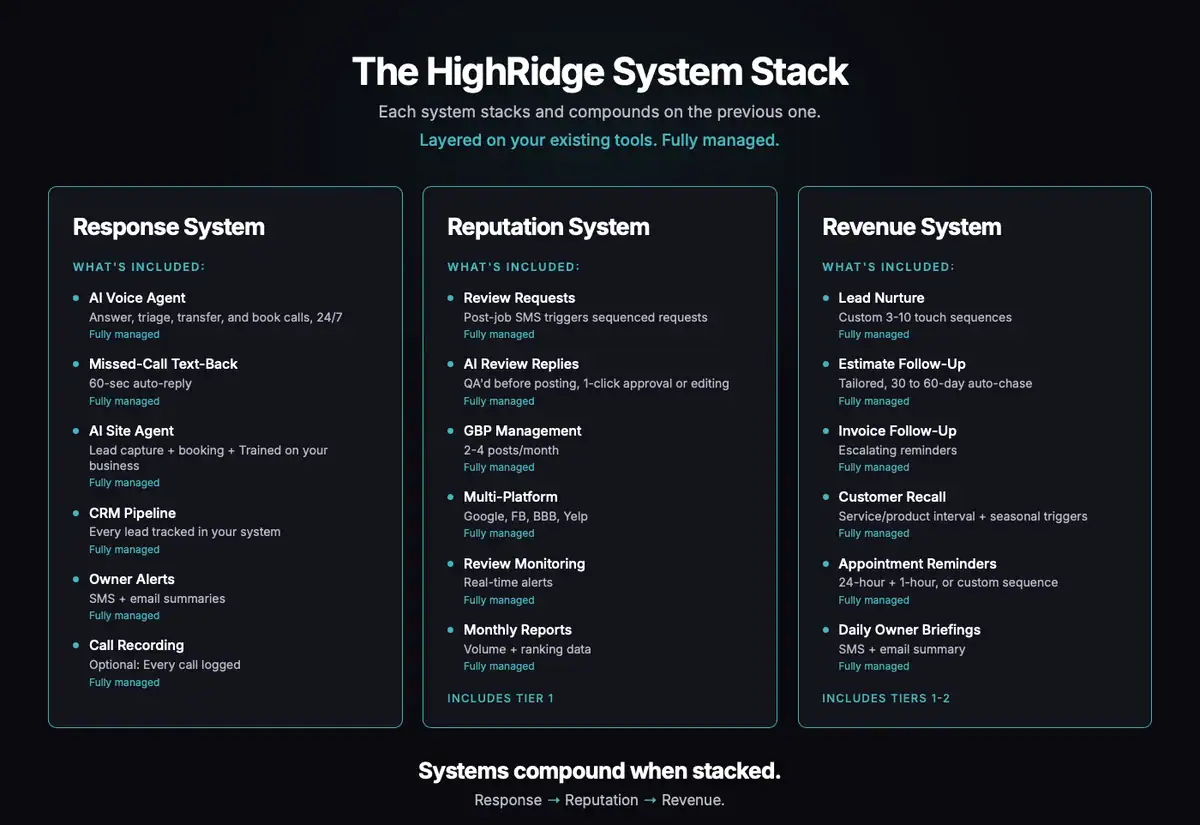Click the "Monthly Reports" item
This screenshot has width=1200, height=825.
click(x=517, y=630)
